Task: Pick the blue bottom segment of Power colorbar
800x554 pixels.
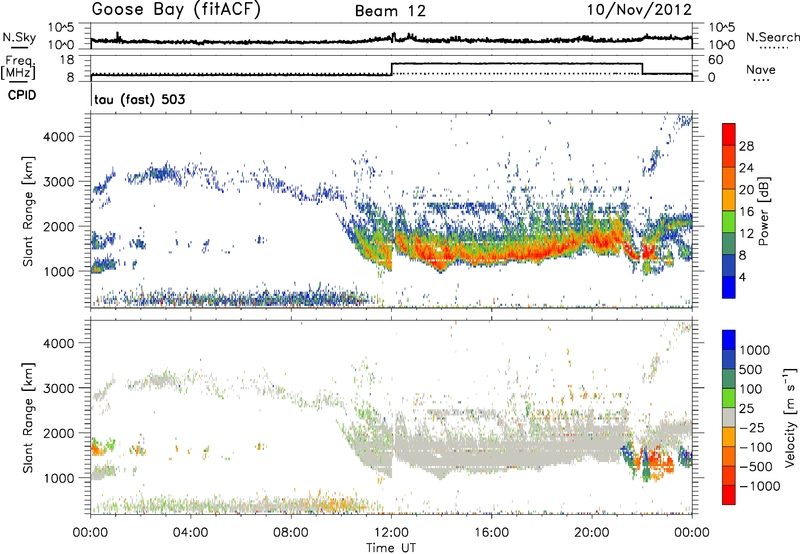Action: point(729,287)
